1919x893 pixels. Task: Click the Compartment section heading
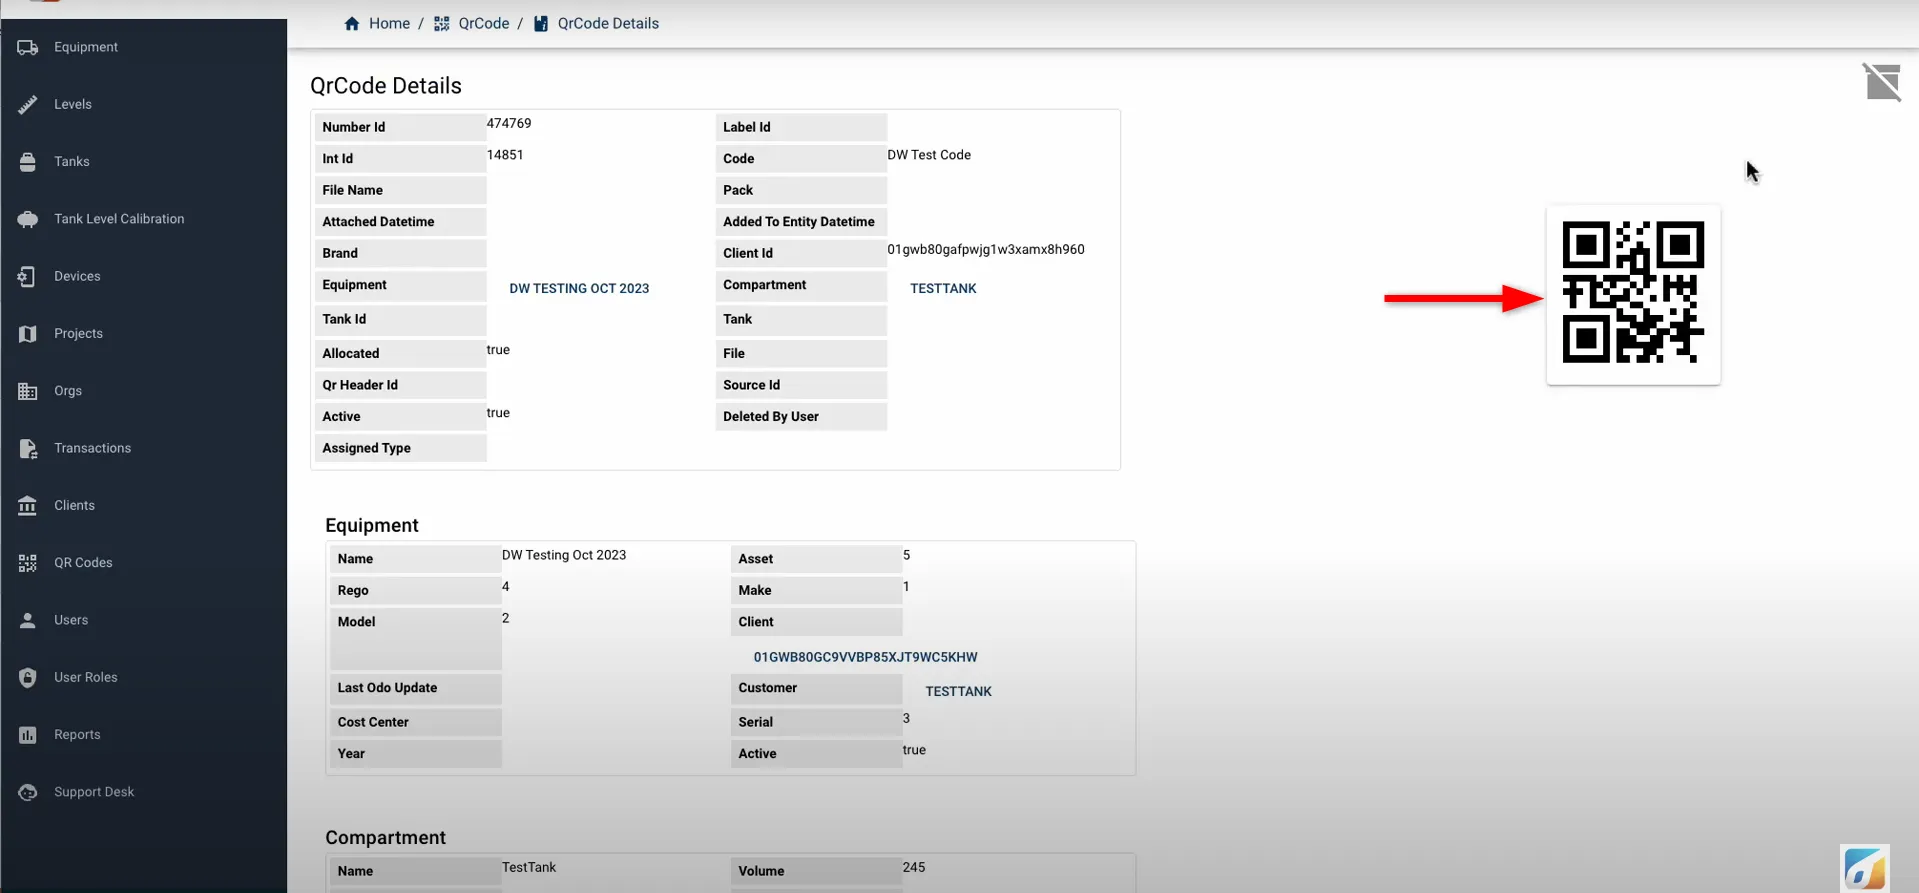(x=385, y=837)
